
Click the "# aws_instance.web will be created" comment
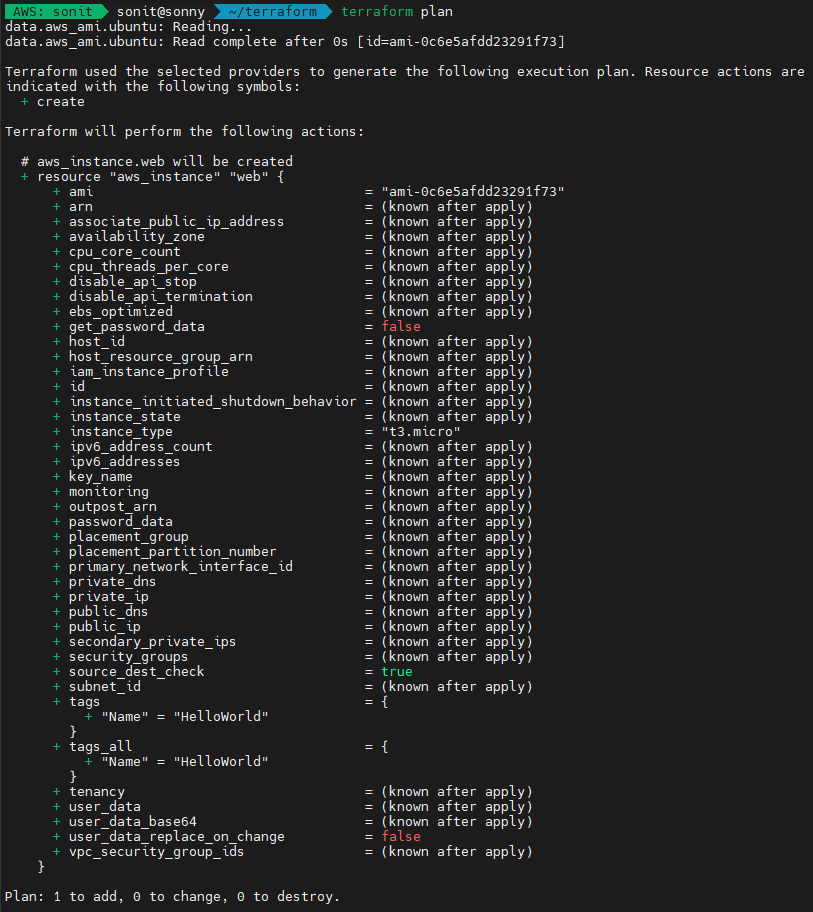(157, 162)
